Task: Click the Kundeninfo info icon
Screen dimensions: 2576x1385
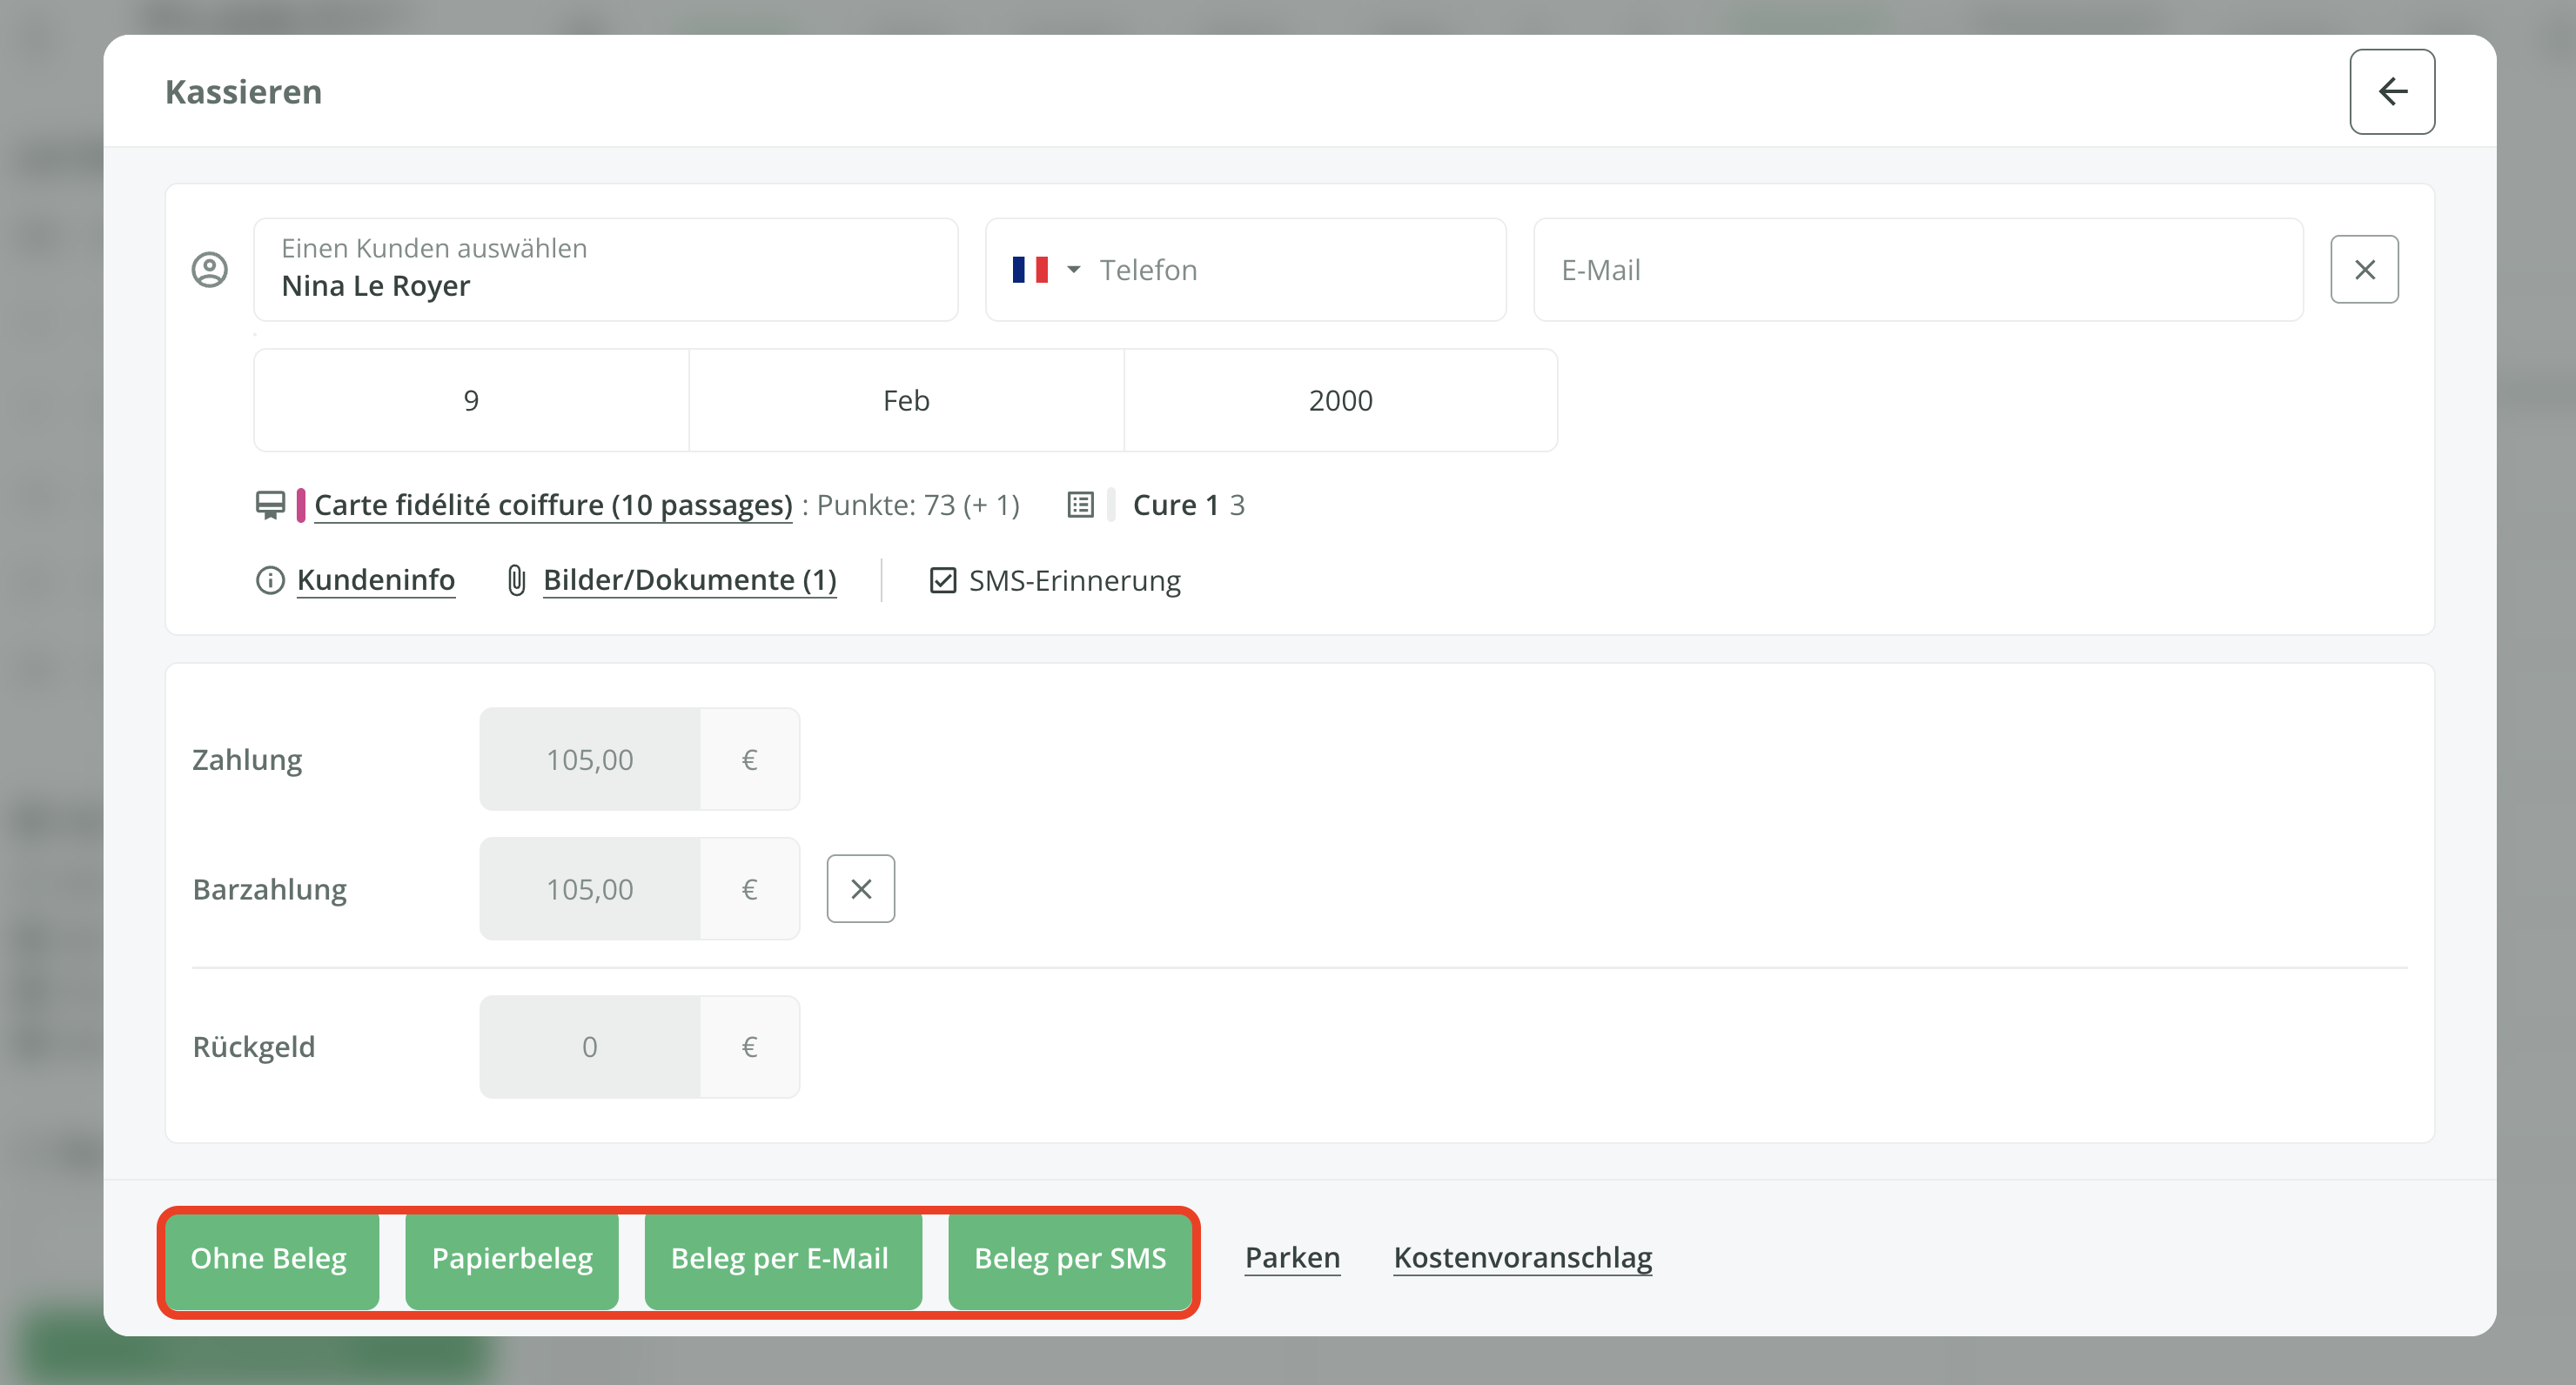Action: coord(270,580)
